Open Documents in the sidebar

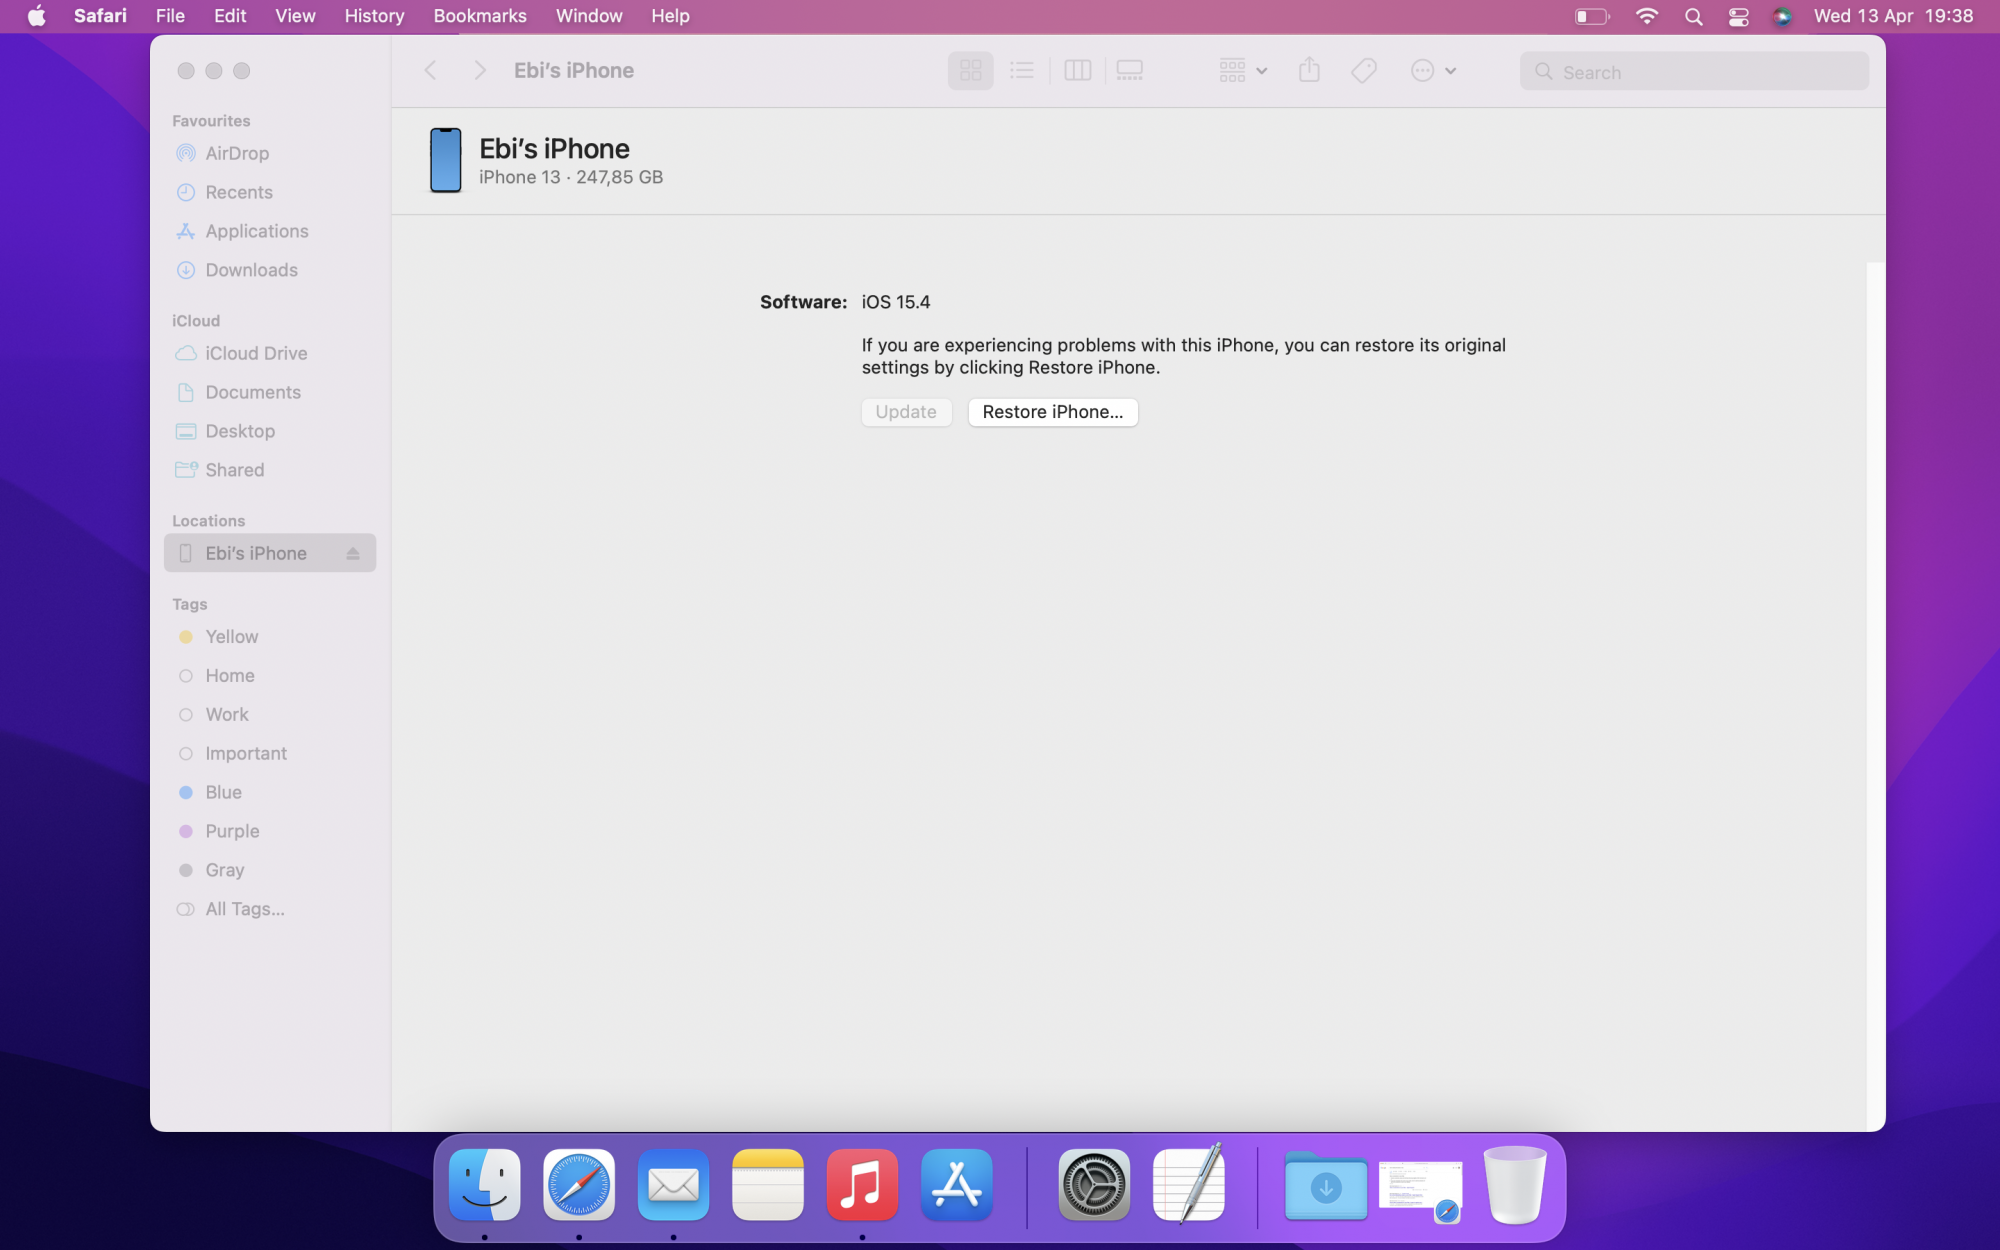pyautogui.click(x=269, y=392)
